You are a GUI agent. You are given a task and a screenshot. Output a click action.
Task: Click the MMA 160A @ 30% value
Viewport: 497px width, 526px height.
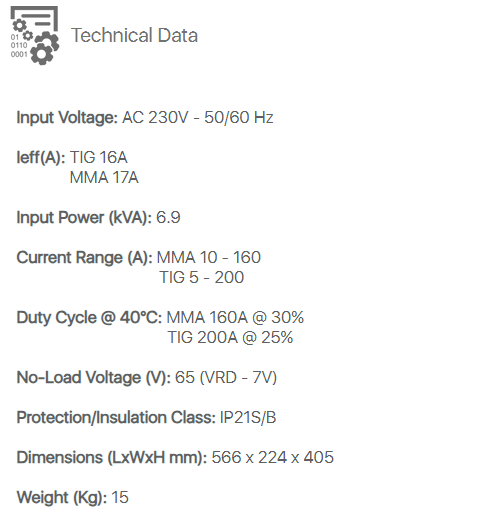tap(235, 317)
